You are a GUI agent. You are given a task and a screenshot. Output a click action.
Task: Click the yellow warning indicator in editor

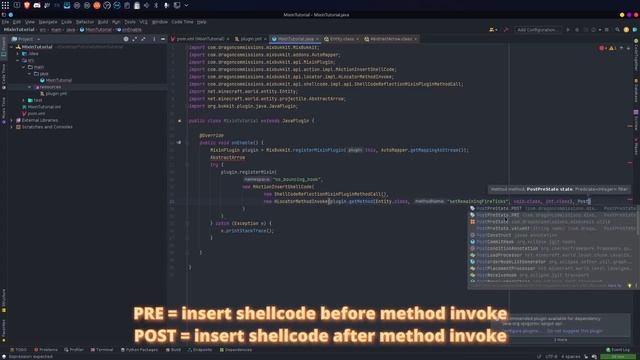pyautogui.click(x=613, y=48)
